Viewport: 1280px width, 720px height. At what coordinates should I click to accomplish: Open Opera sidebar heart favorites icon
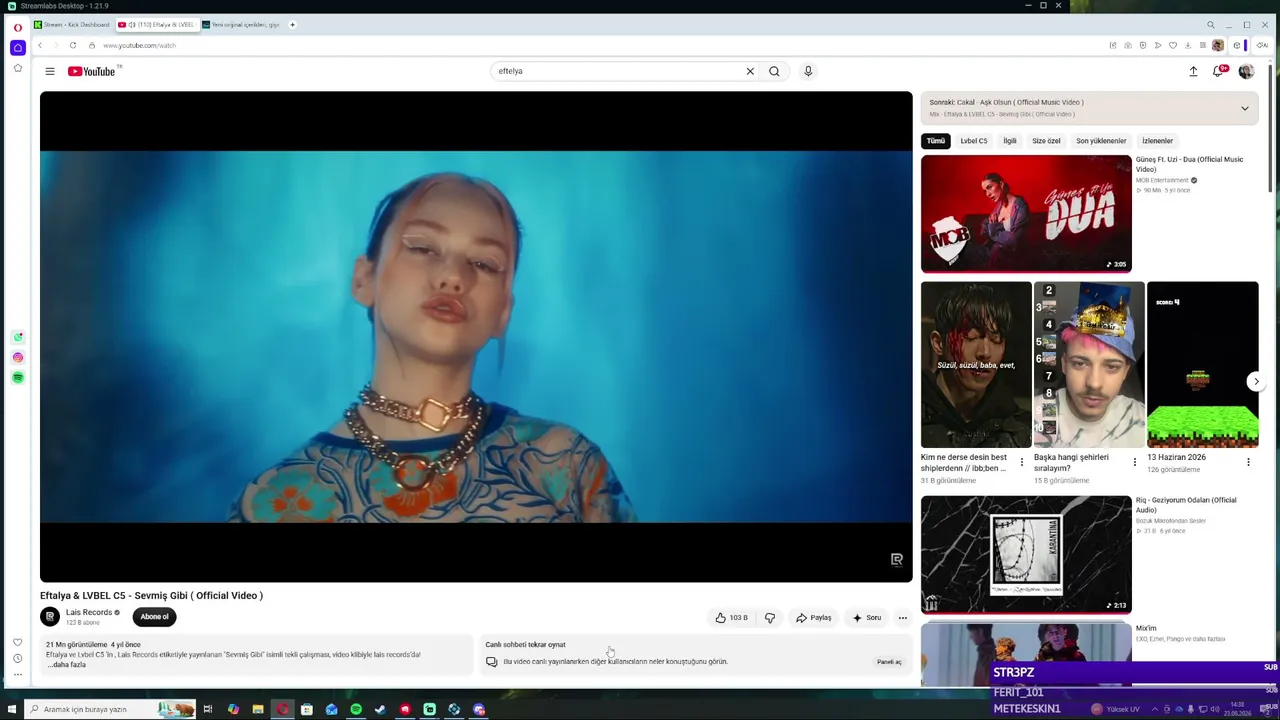tap(17, 642)
